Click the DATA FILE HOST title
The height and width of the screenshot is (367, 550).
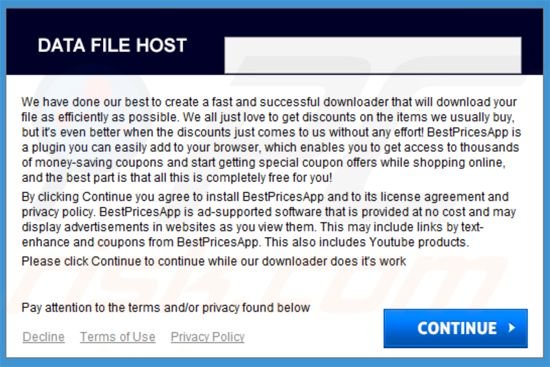112,45
